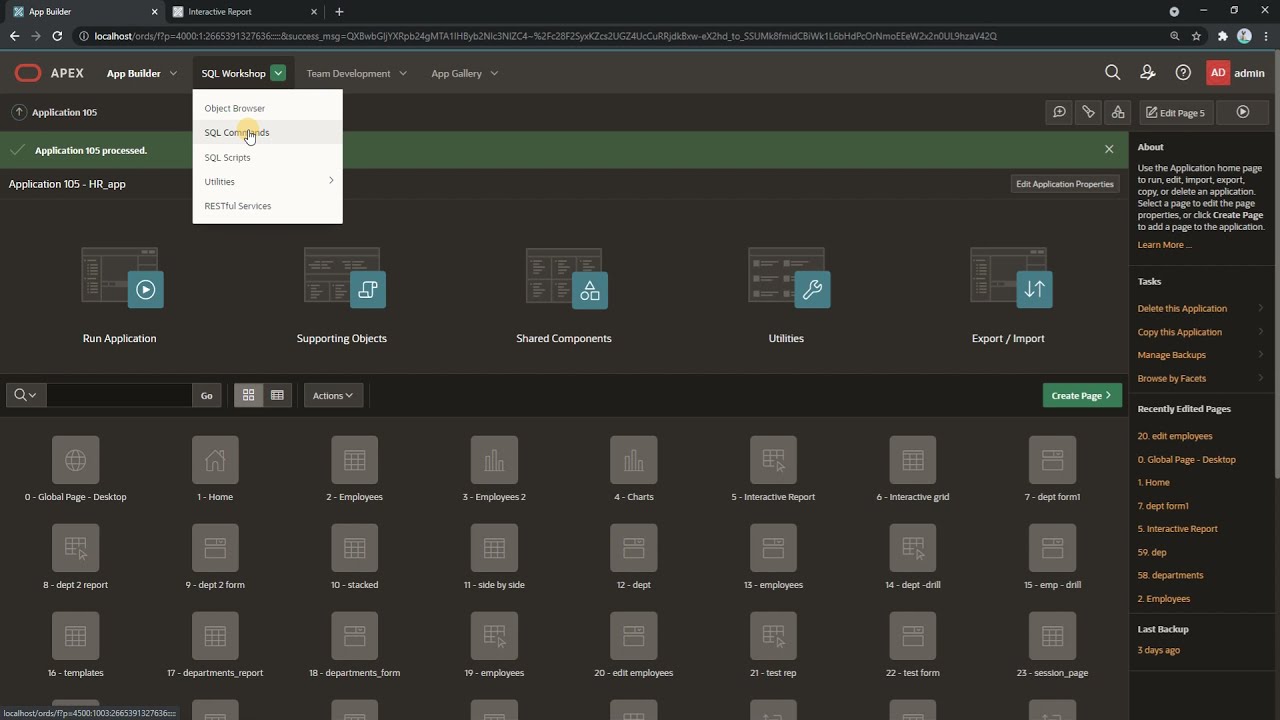Click the Go search button

[206, 395]
